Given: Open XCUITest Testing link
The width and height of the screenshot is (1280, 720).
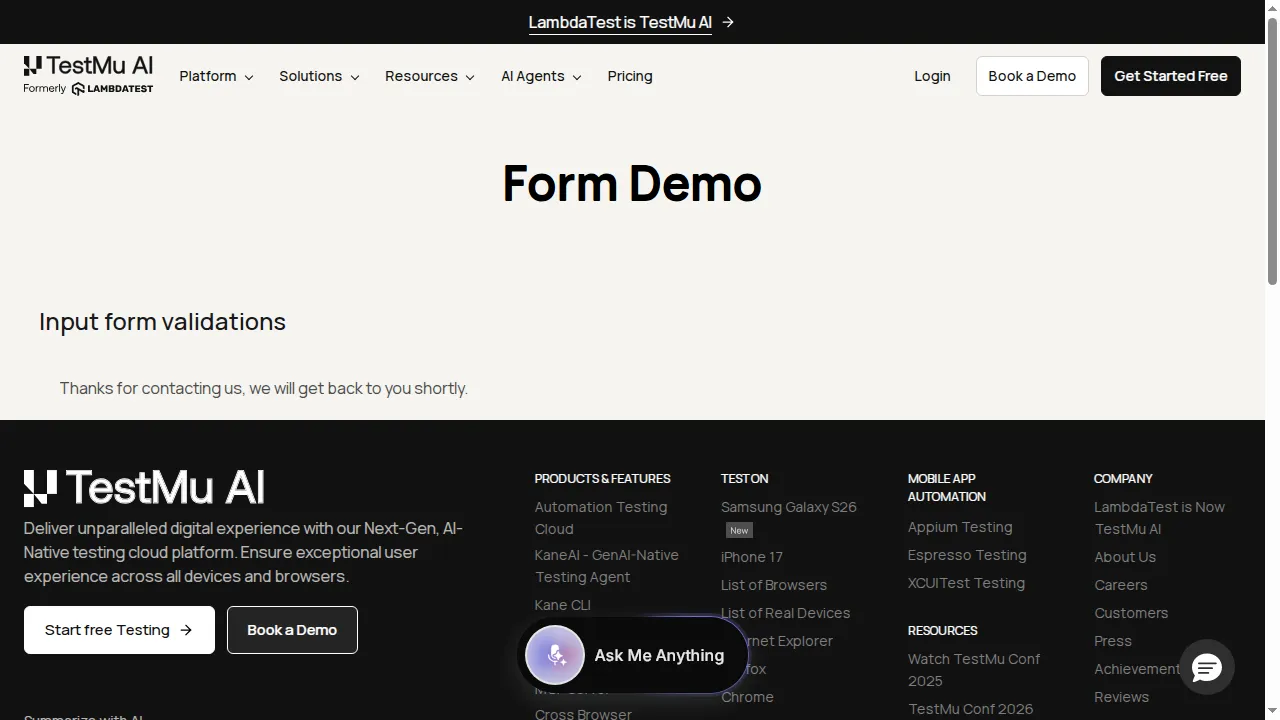Looking at the screenshot, I should pyautogui.click(x=966, y=583).
